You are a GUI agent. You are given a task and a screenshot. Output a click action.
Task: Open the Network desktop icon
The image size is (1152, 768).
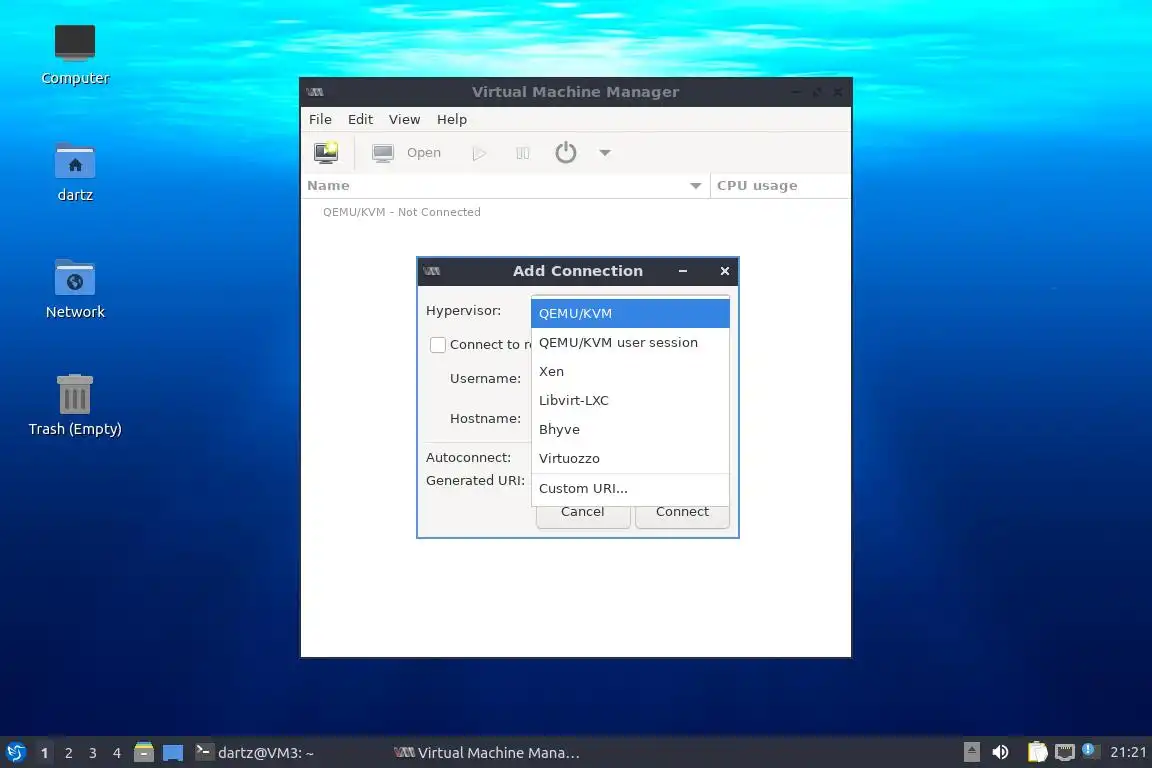pyautogui.click(x=75, y=290)
